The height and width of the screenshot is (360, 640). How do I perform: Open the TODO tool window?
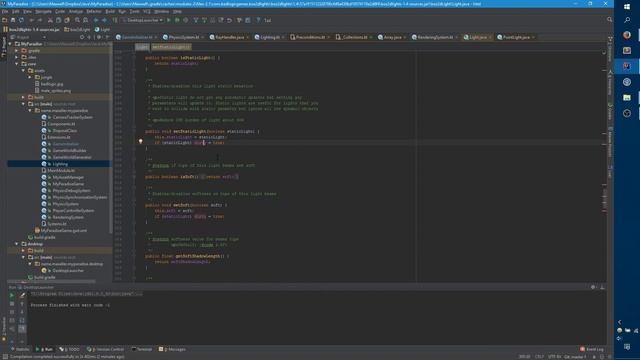(x=69, y=349)
